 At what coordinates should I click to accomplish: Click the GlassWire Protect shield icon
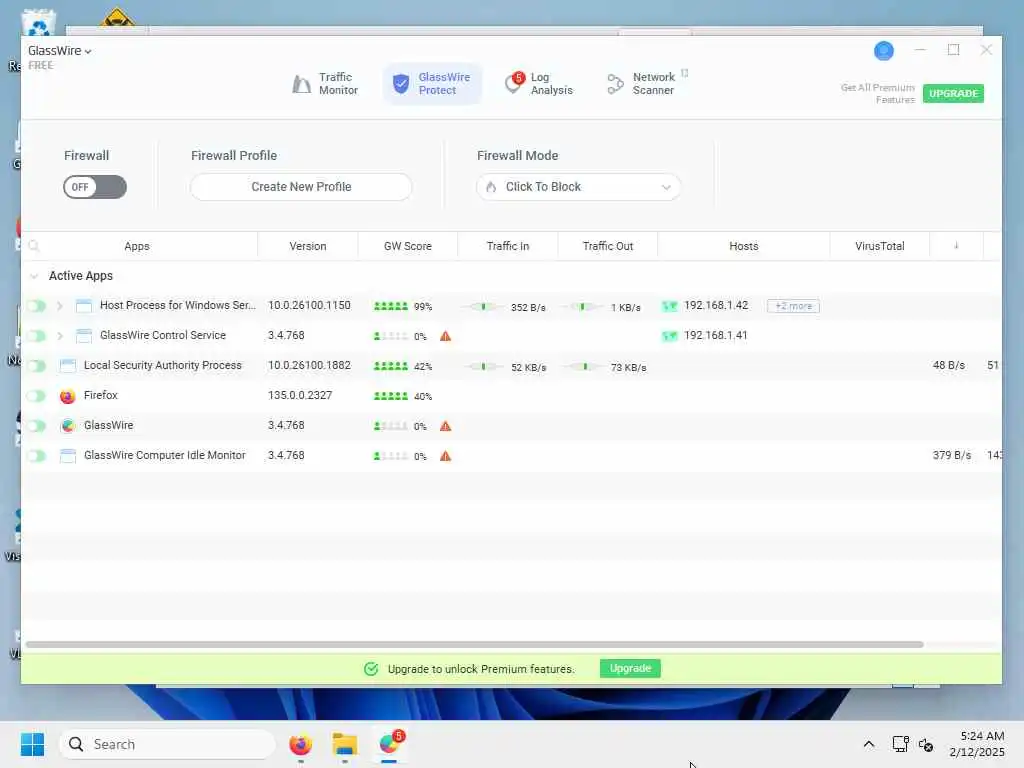coord(401,84)
